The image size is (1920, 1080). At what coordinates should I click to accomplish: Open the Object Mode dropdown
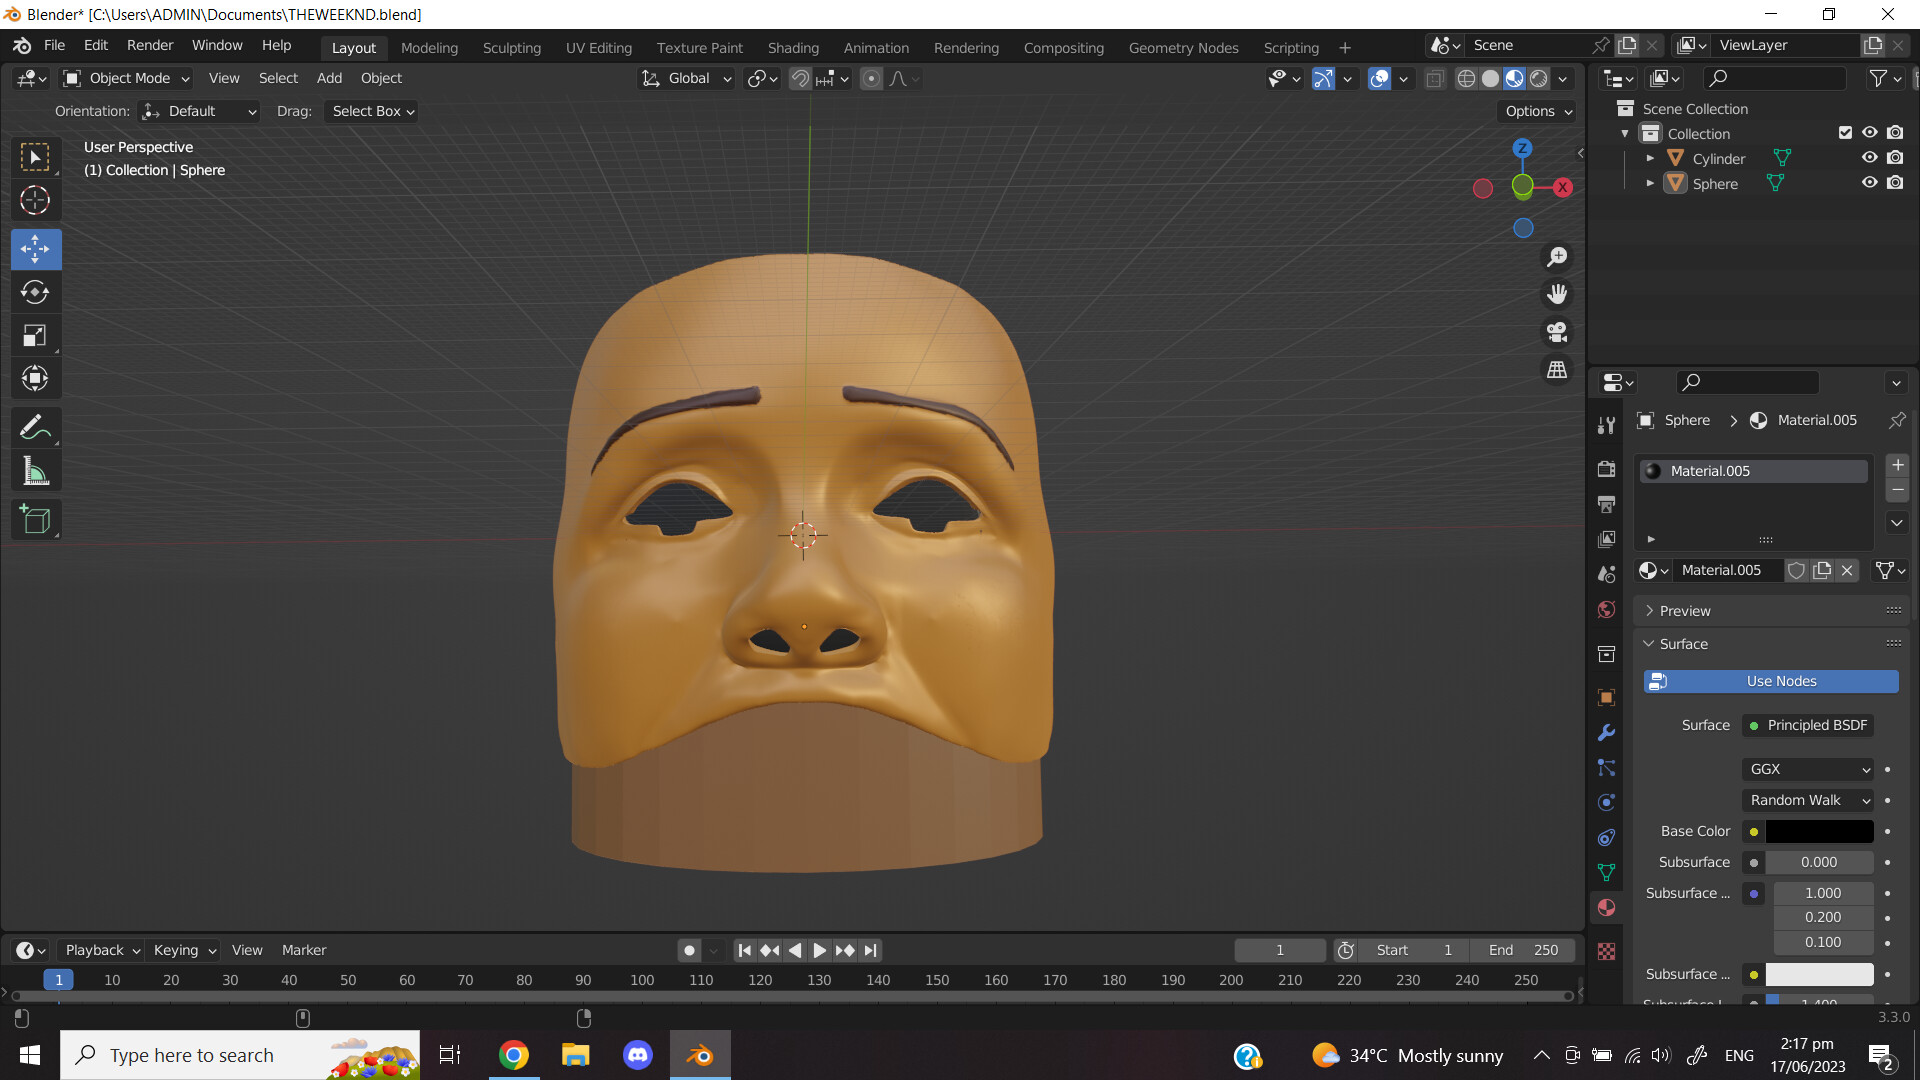point(125,78)
